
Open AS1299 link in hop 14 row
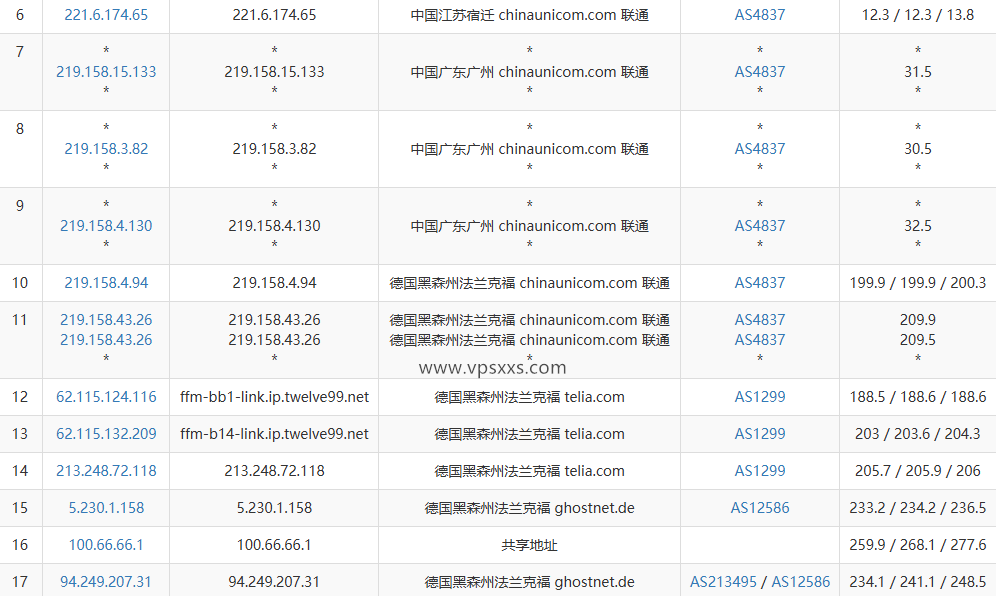pos(760,471)
